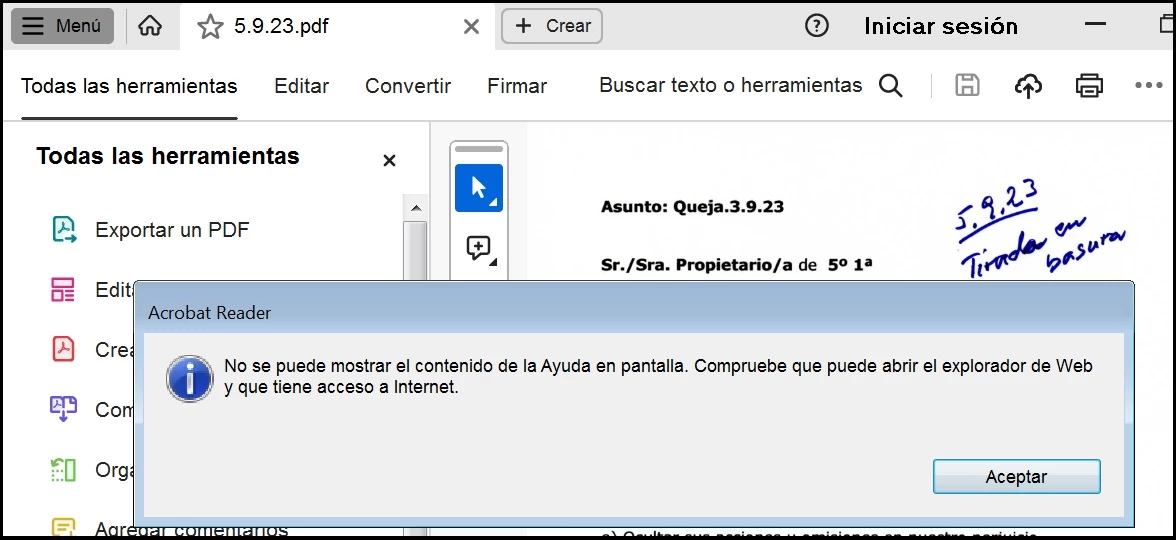Open the Convertir tab
Viewport: 1176px width, 540px height.
click(x=408, y=86)
